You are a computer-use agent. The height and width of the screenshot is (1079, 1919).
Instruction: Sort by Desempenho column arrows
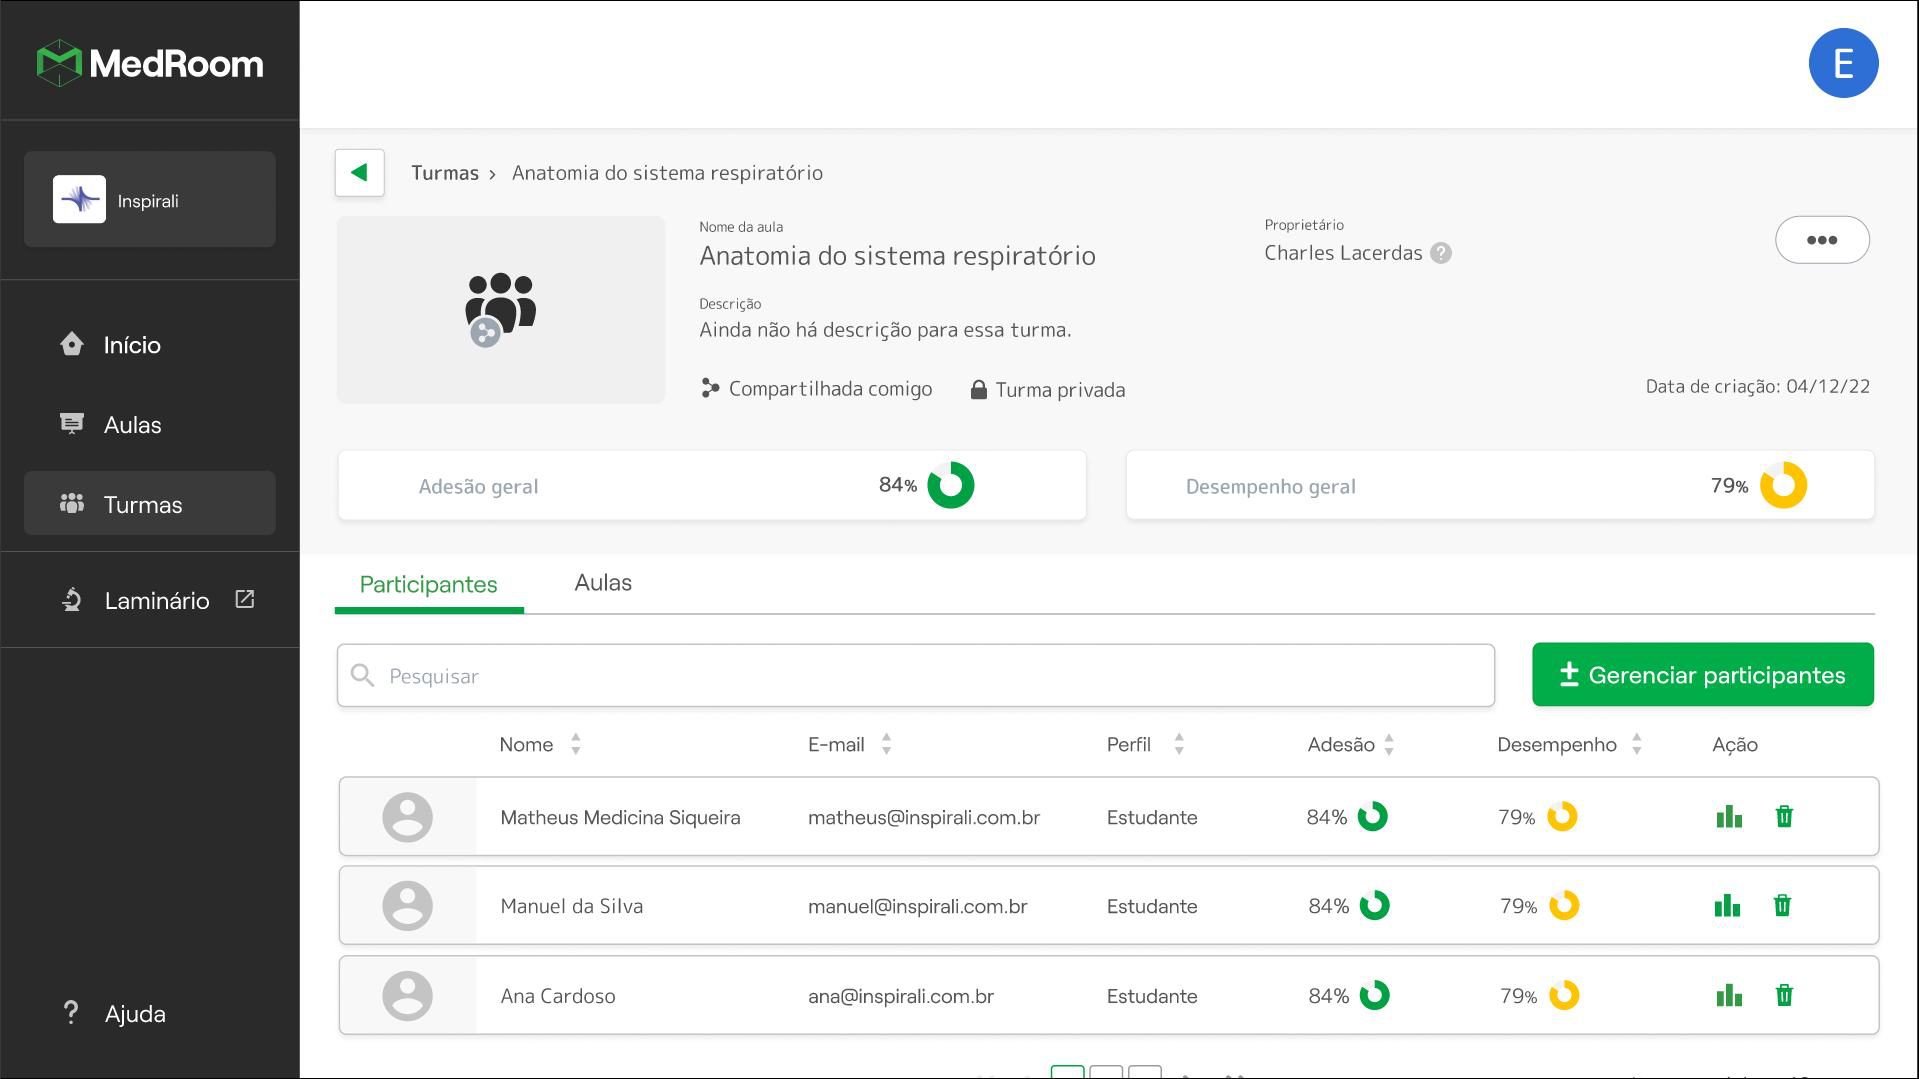1636,744
